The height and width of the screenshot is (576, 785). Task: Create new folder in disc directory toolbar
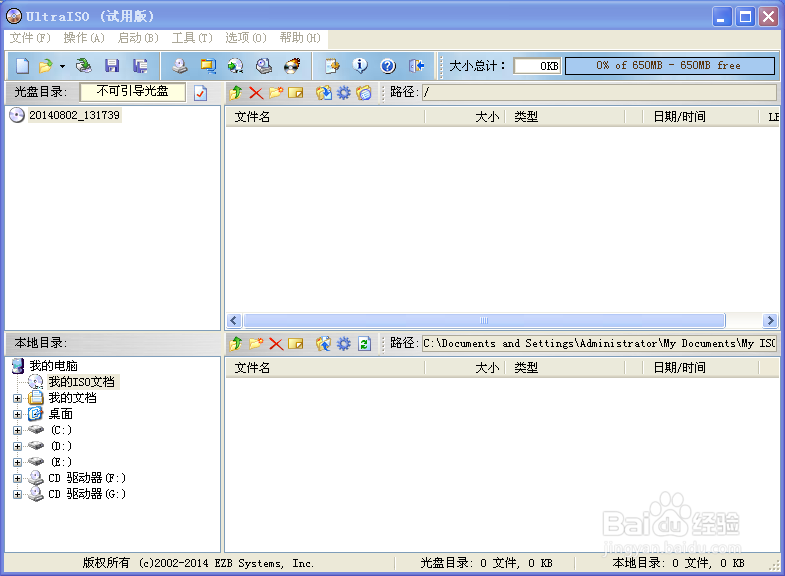pyautogui.click(x=276, y=93)
